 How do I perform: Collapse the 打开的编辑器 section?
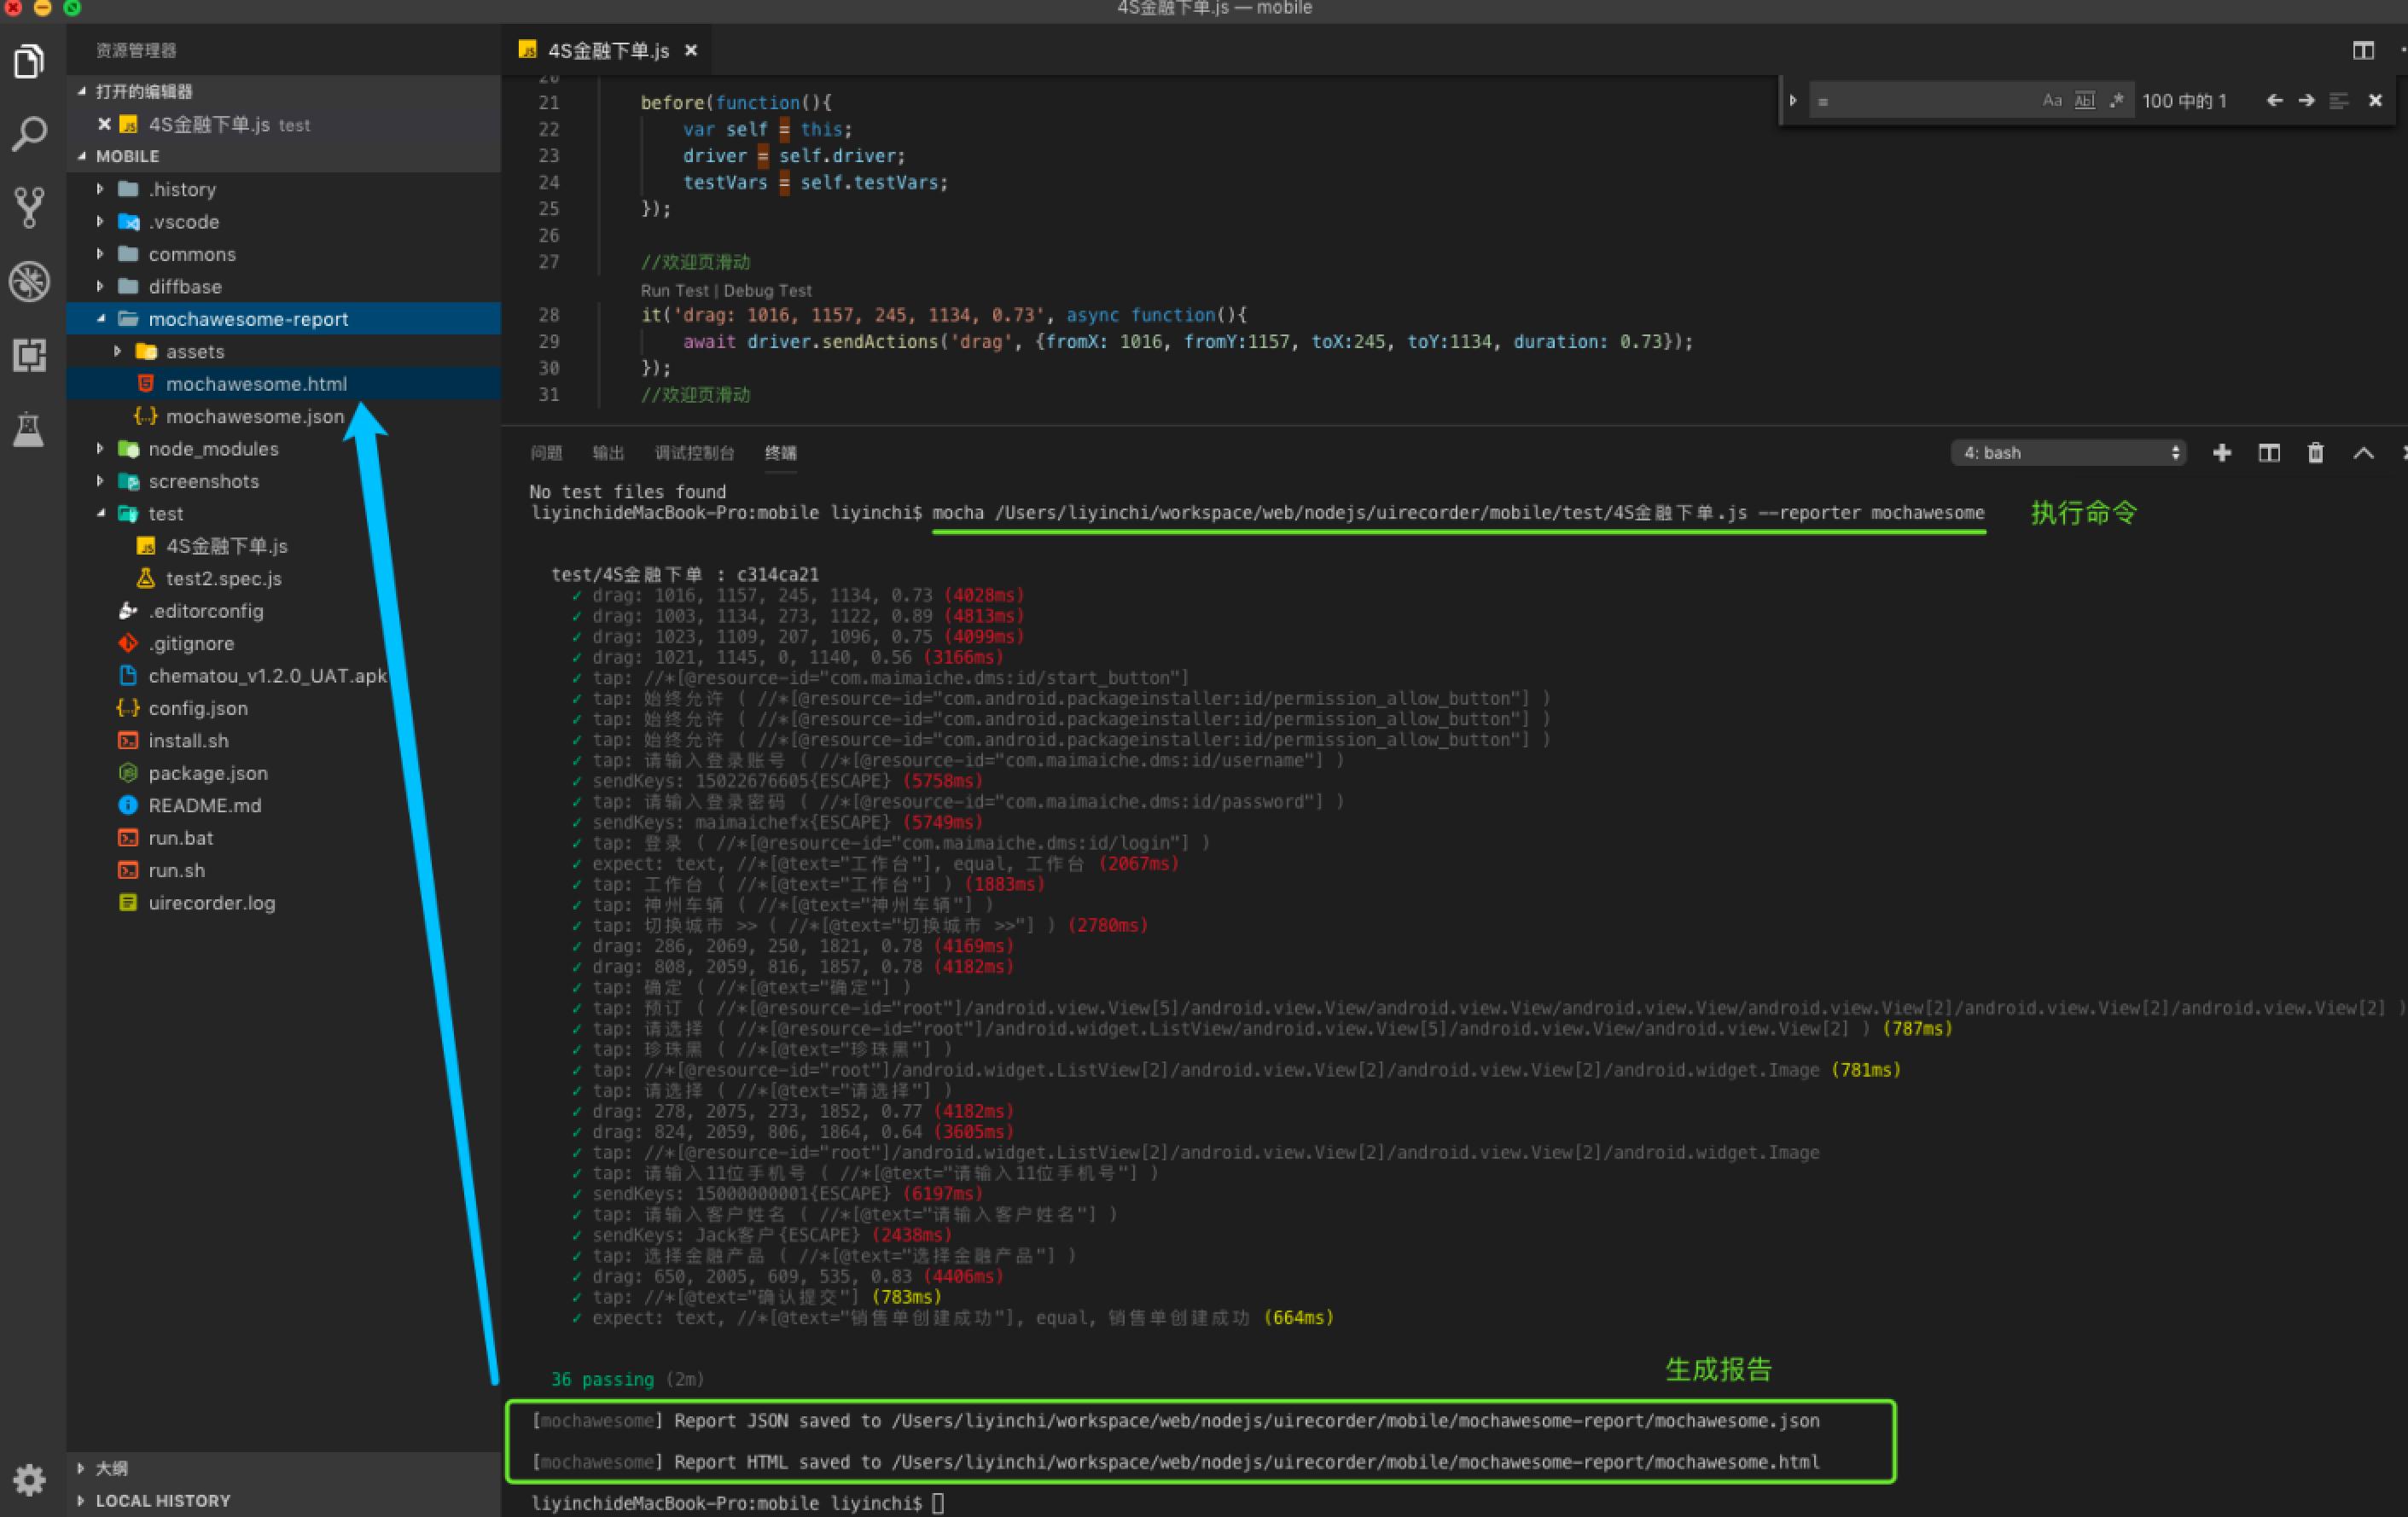click(284, 91)
